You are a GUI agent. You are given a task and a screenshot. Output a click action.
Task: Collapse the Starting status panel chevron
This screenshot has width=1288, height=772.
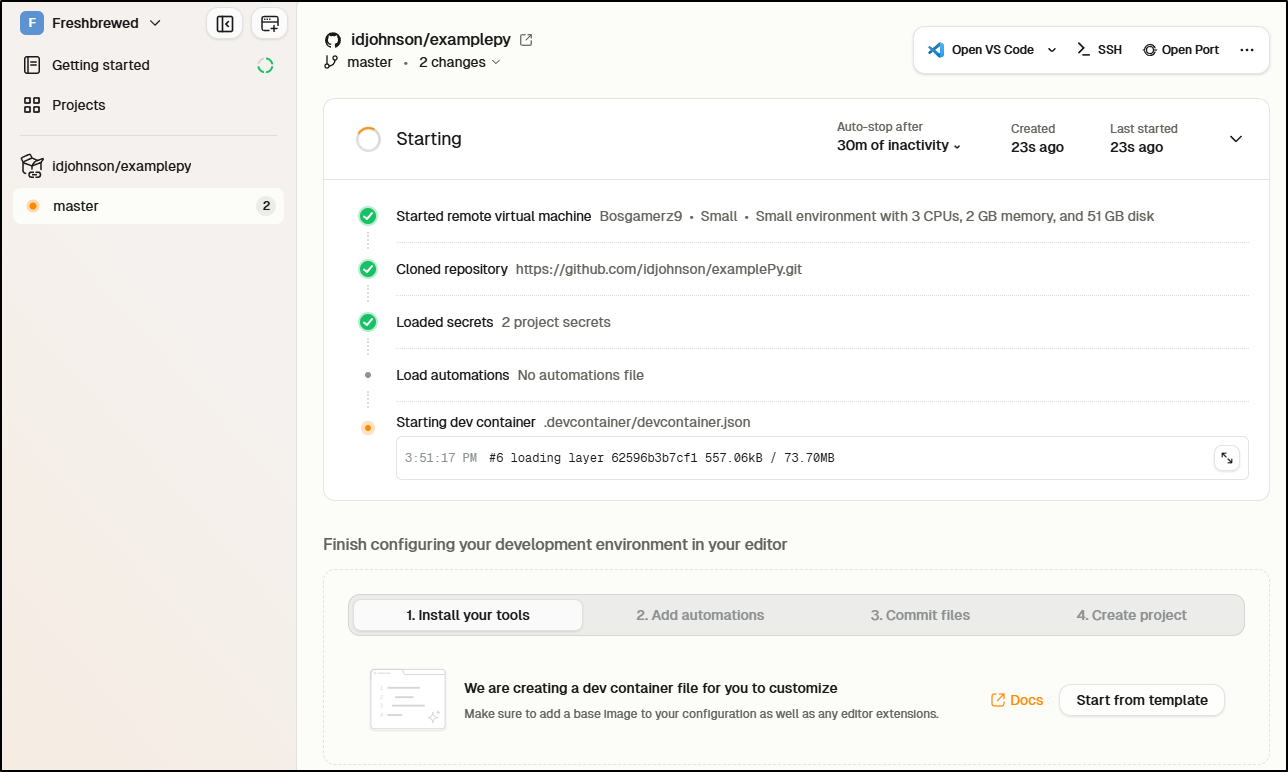pyautogui.click(x=1236, y=139)
